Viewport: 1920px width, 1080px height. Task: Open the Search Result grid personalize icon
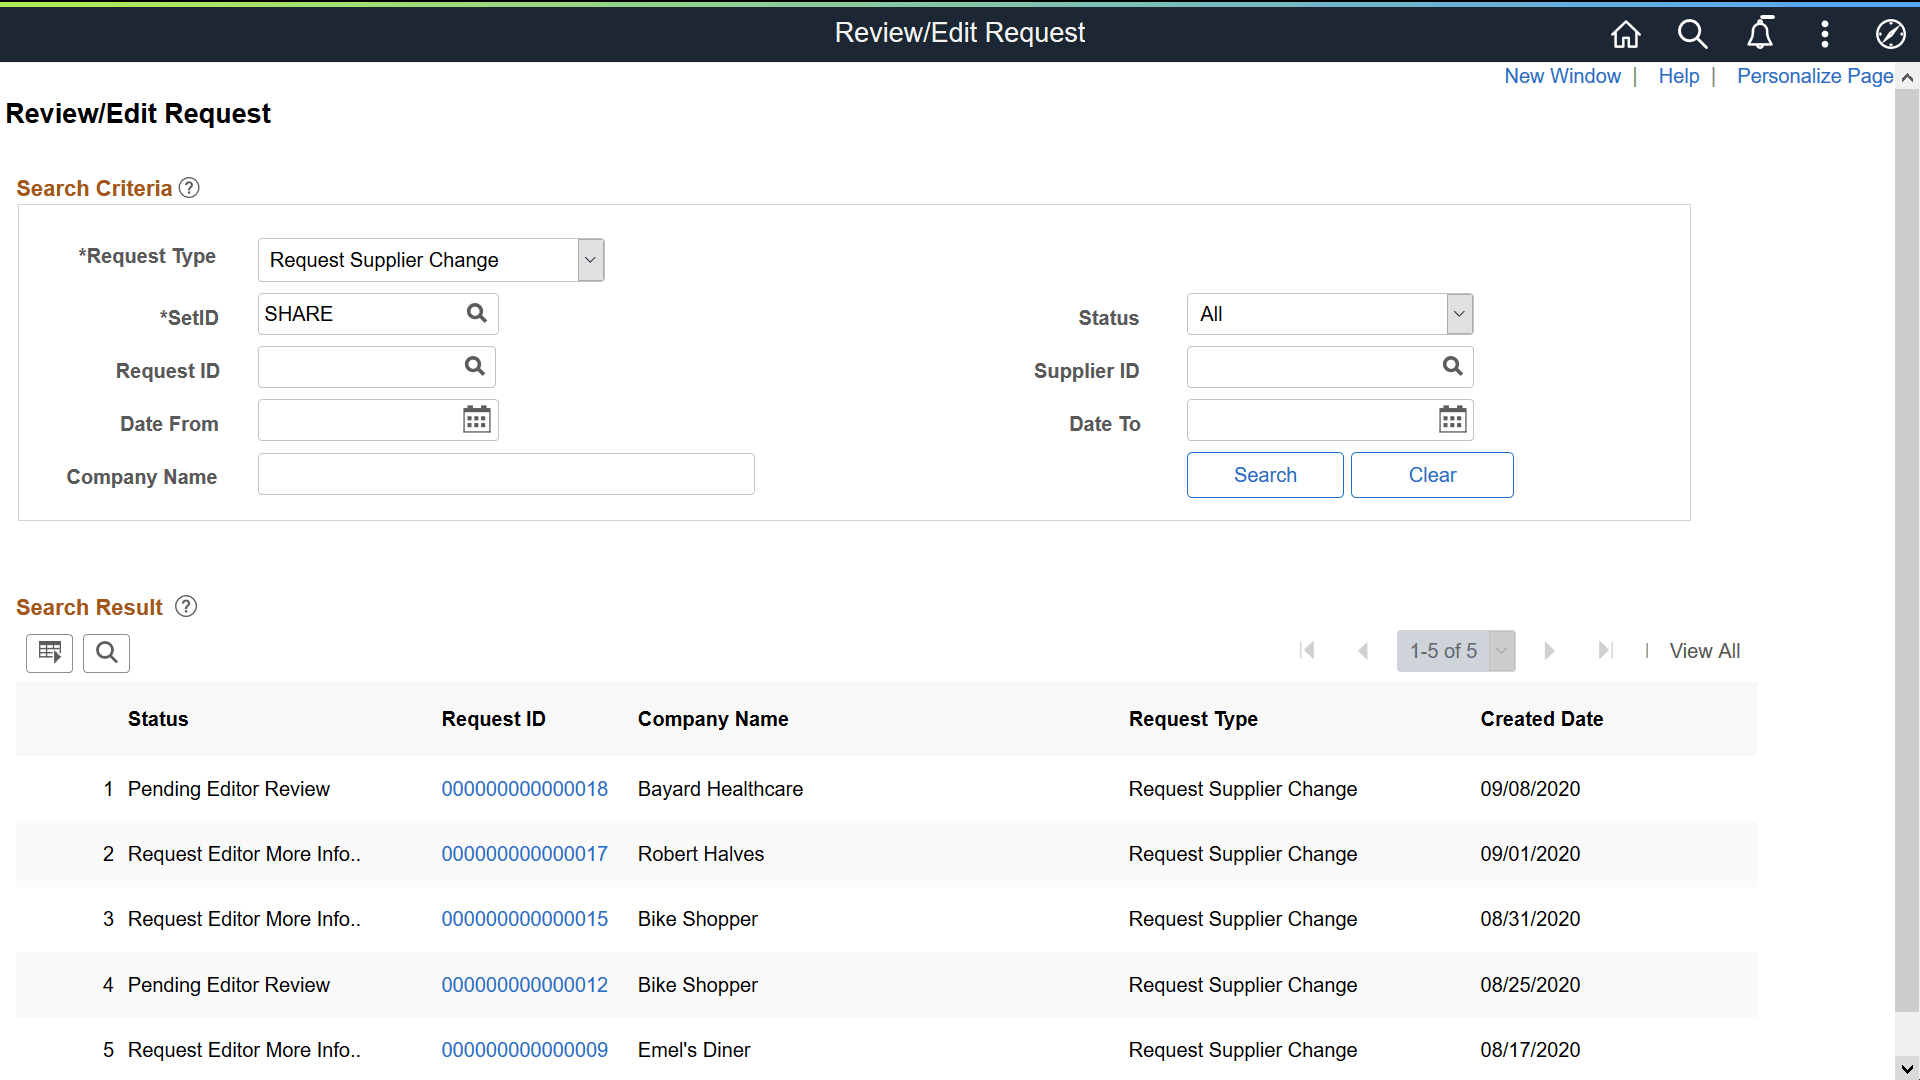coord(49,653)
